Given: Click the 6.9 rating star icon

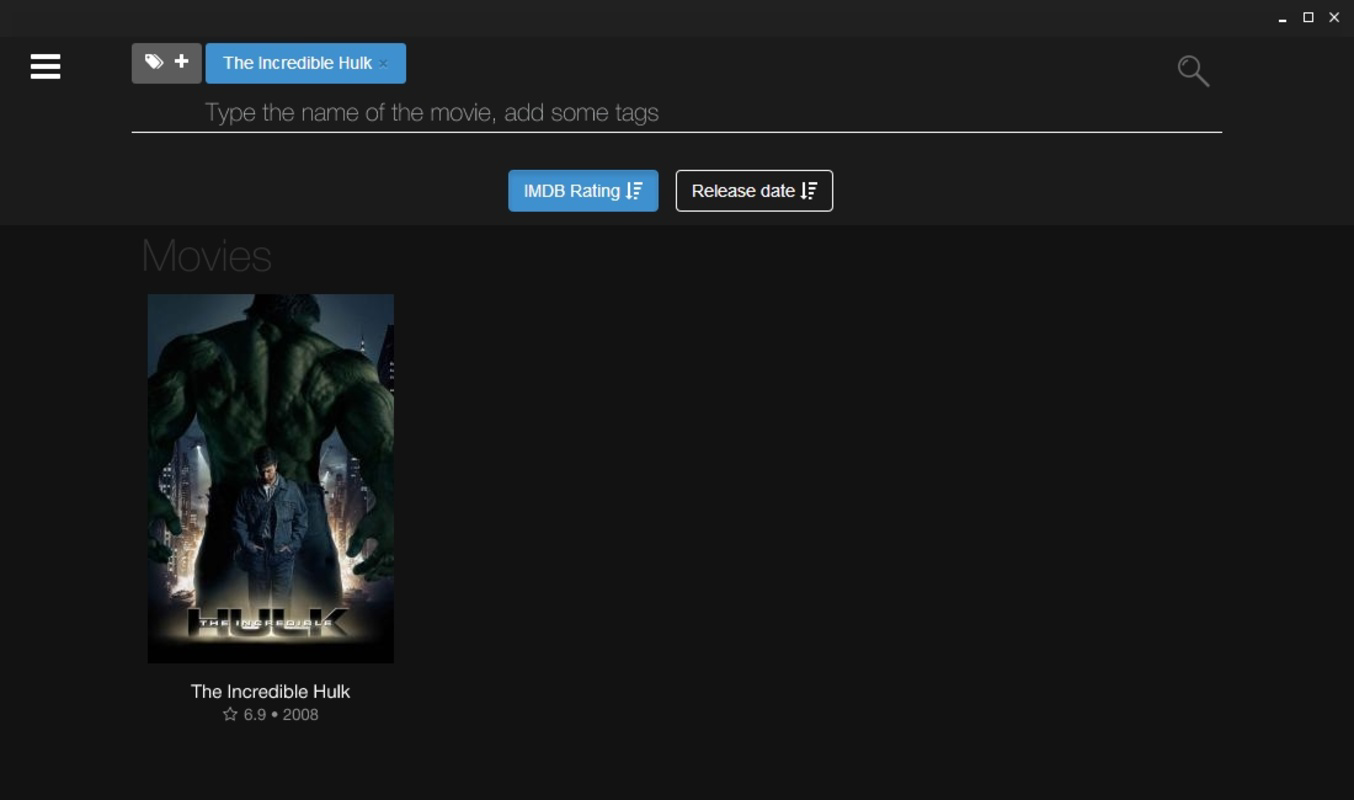Looking at the screenshot, I should pos(230,714).
